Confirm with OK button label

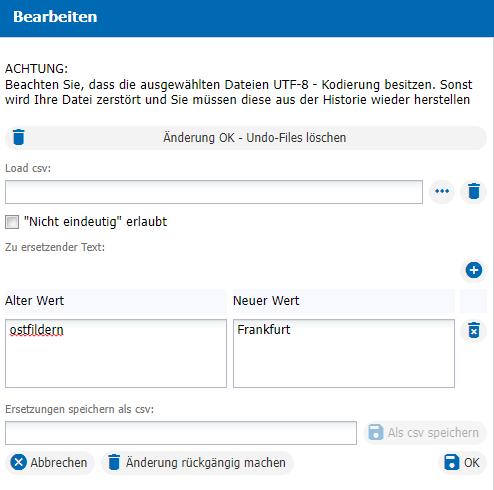pyautogui.click(x=472, y=463)
